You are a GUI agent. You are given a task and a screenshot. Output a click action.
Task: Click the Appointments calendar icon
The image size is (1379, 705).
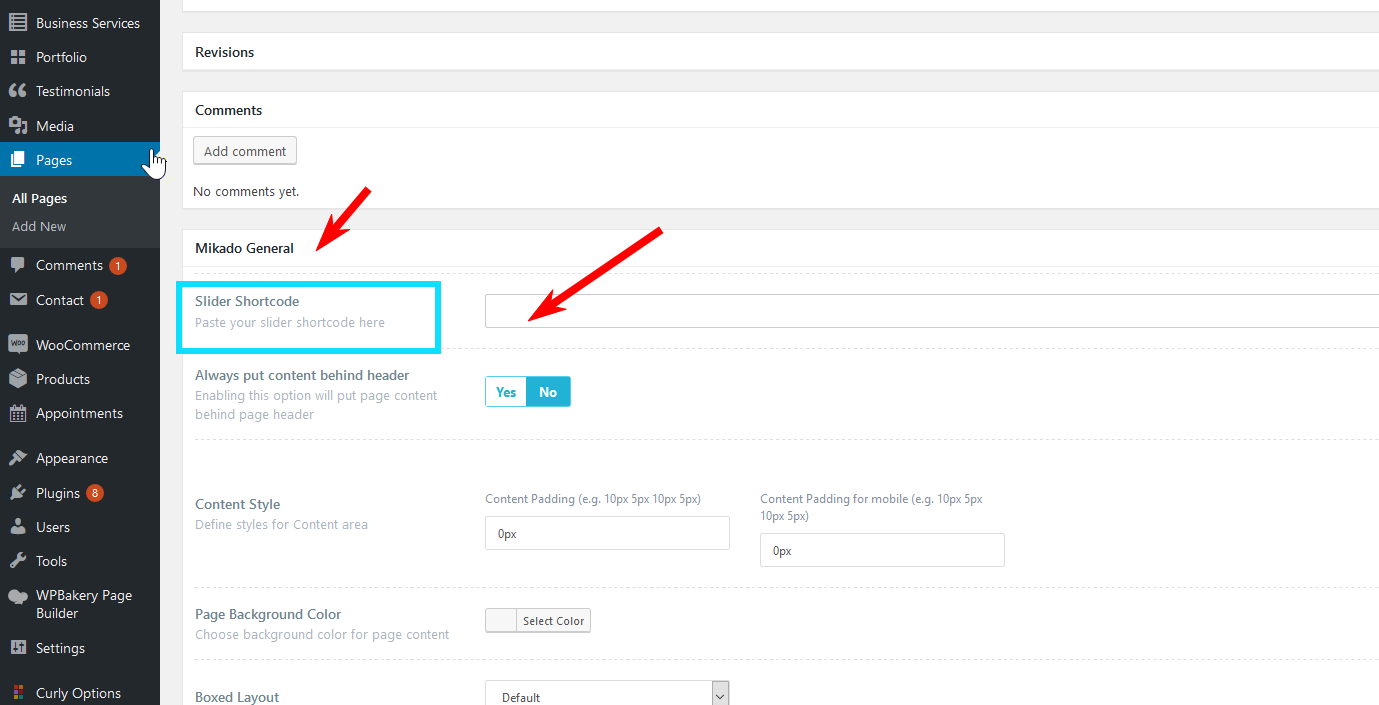18,413
